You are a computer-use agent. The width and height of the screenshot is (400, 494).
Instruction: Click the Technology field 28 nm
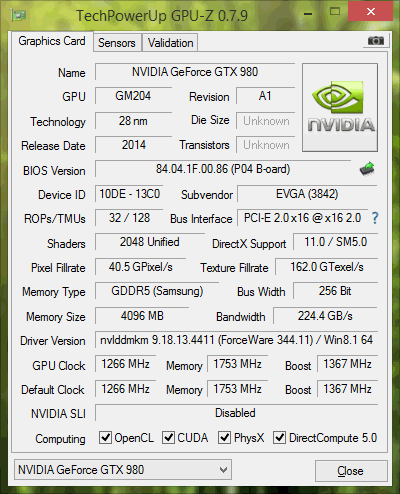click(x=133, y=121)
